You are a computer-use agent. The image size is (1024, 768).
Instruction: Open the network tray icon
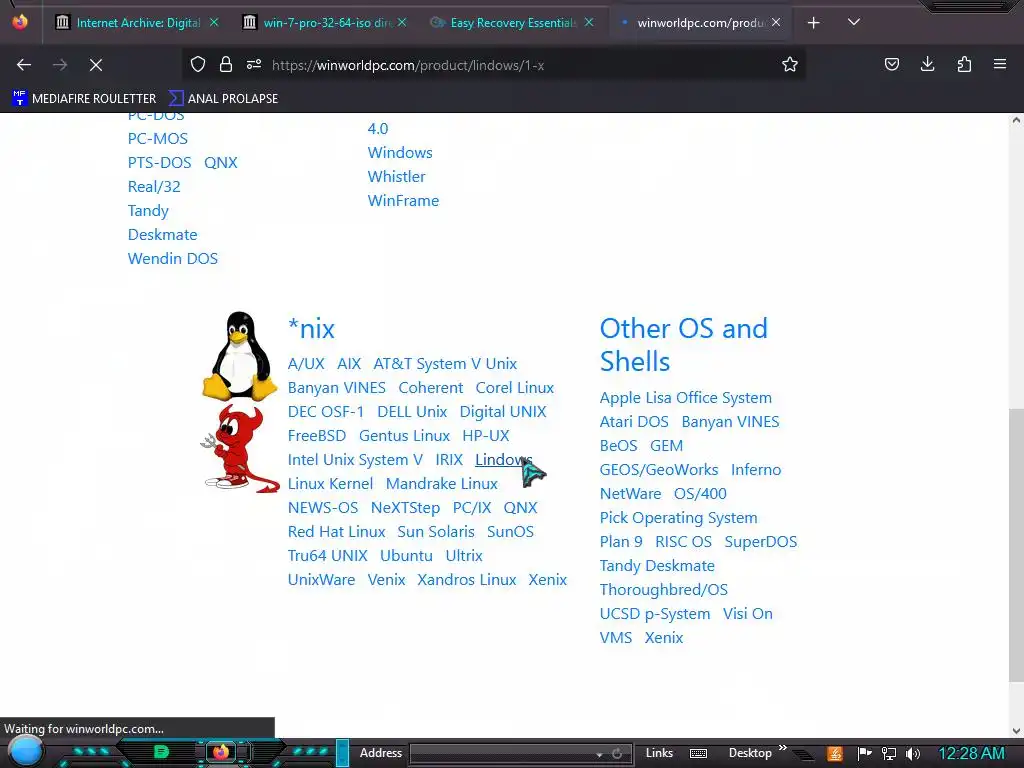889,754
